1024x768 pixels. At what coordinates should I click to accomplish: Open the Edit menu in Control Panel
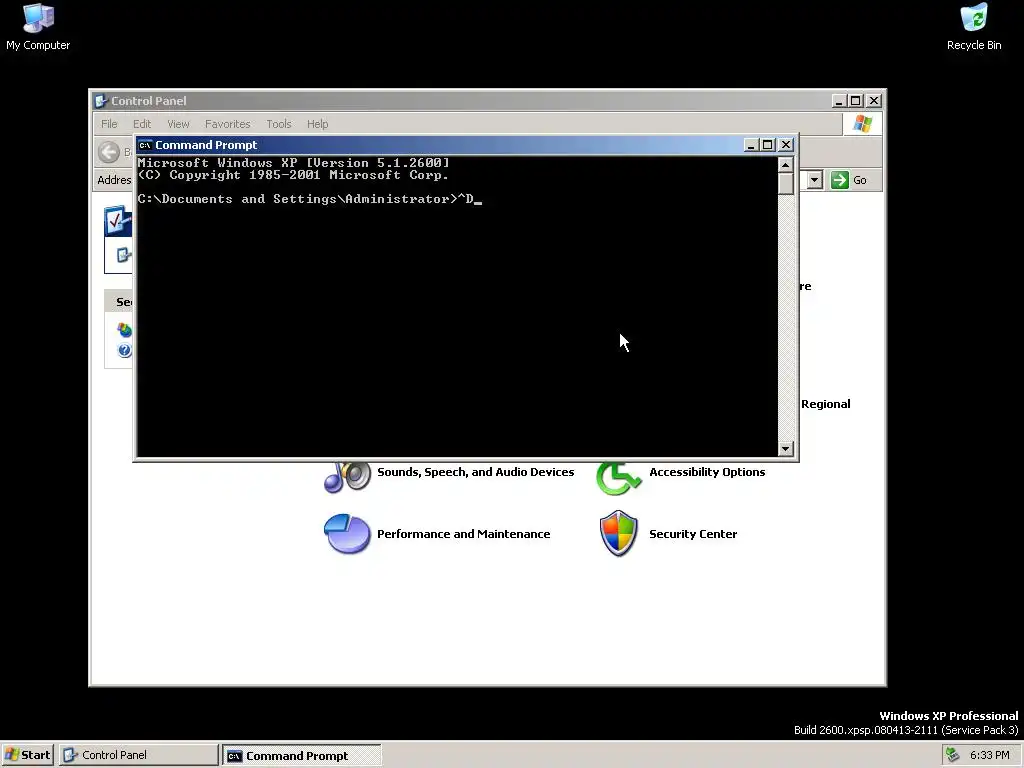(x=142, y=124)
